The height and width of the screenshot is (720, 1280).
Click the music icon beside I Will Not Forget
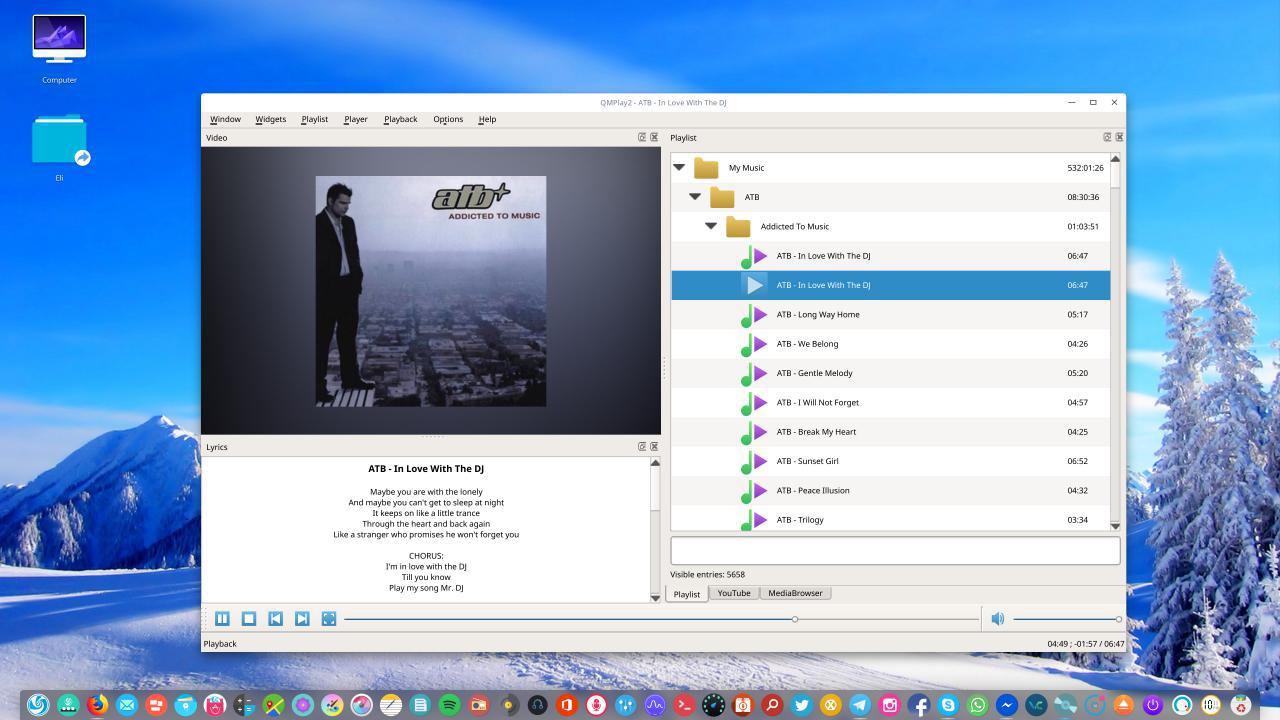754,403
